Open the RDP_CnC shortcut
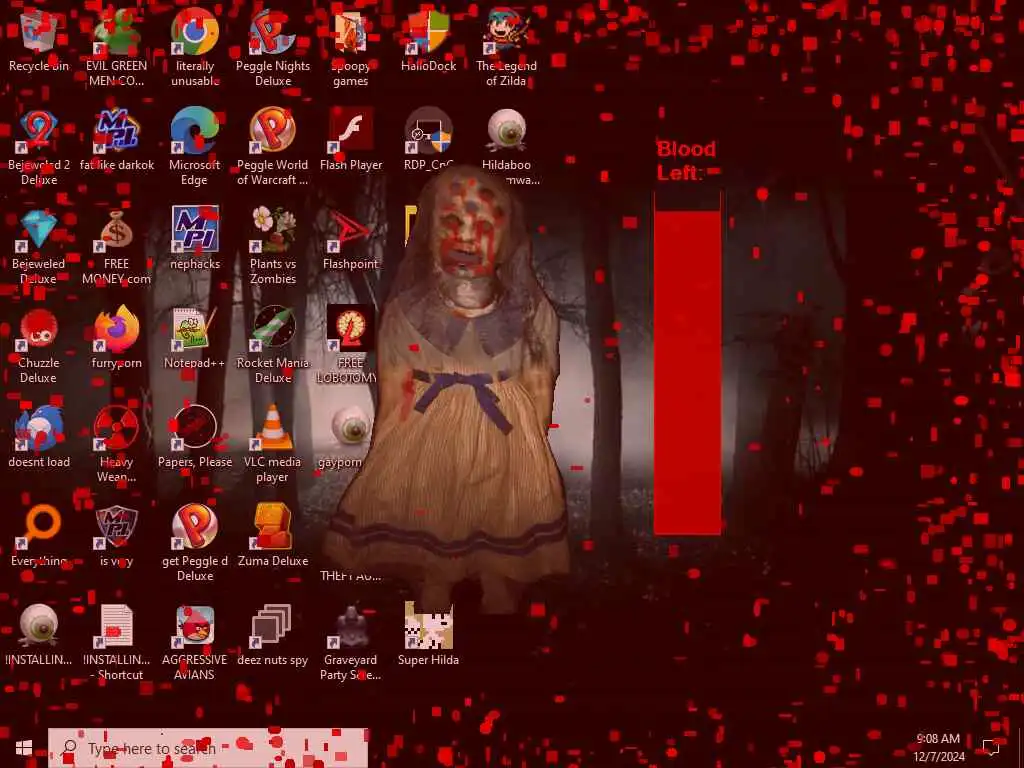This screenshot has width=1024, height=768. click(x=428, y=131)
